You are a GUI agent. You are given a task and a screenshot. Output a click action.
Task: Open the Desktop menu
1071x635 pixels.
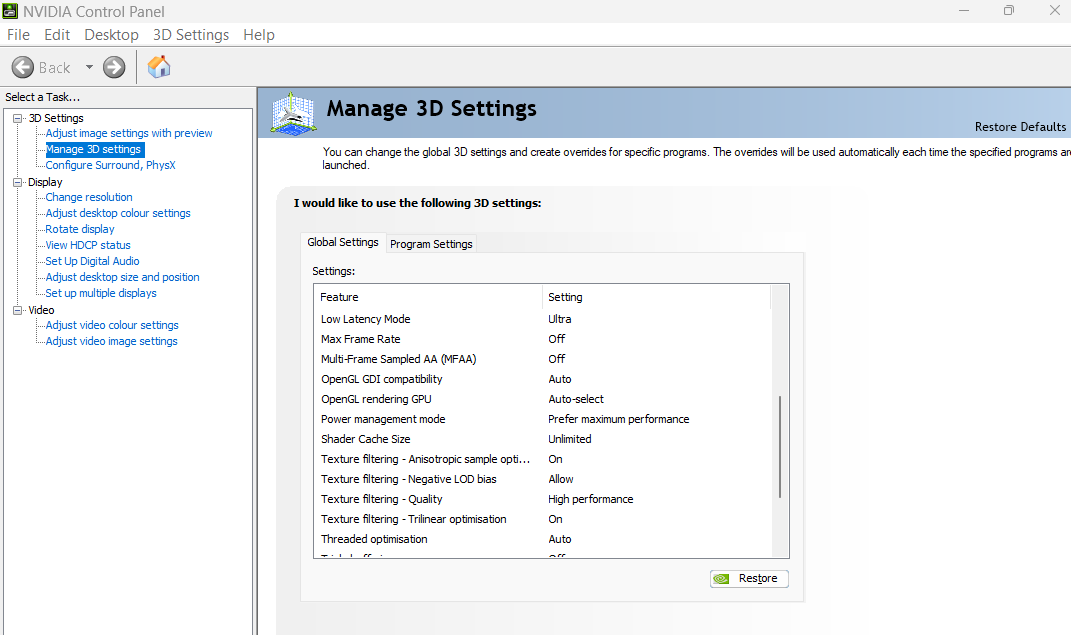[x=111, y=35]
